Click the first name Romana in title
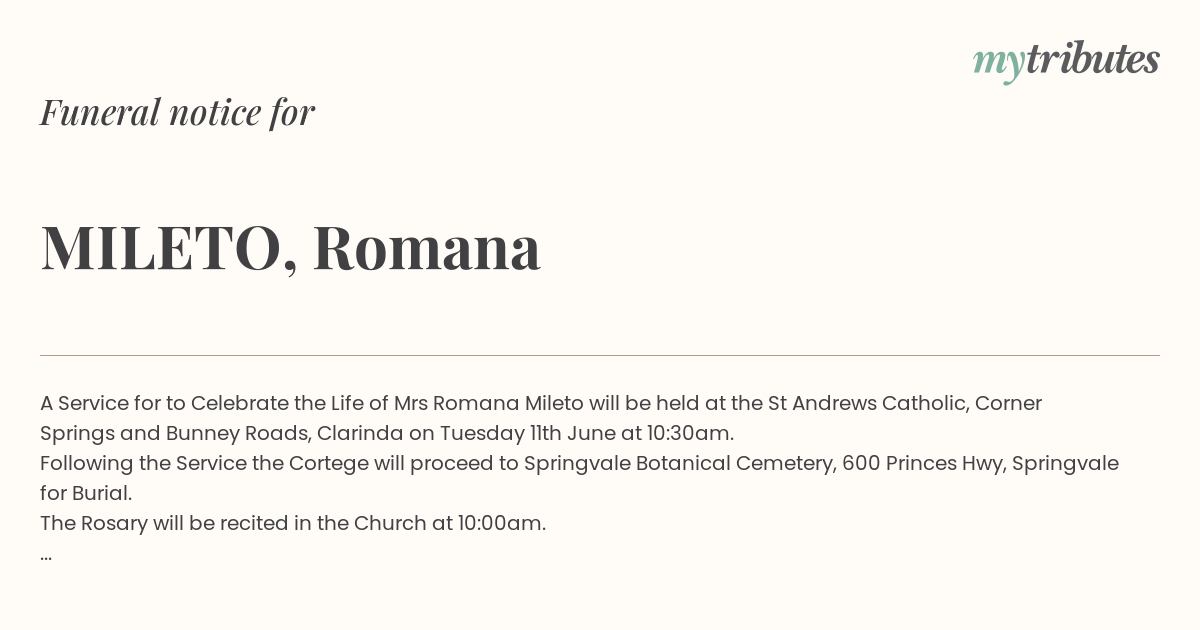 pyautogui.click(x=427, y=248)
